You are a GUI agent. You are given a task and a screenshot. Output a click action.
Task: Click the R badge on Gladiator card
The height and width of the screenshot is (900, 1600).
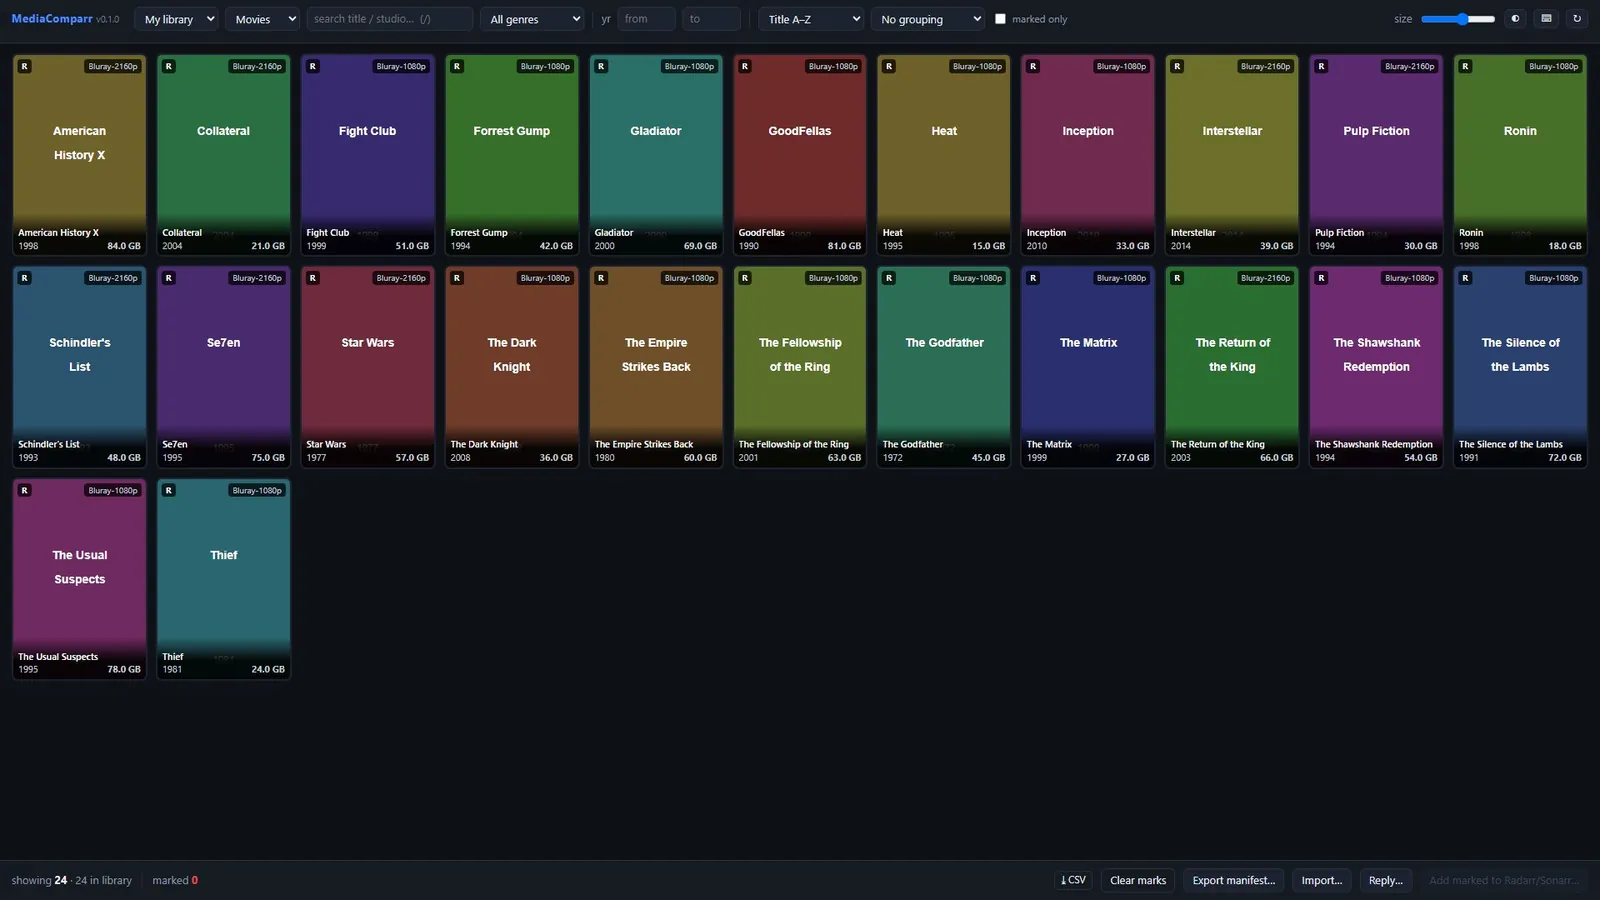point(601,66)
